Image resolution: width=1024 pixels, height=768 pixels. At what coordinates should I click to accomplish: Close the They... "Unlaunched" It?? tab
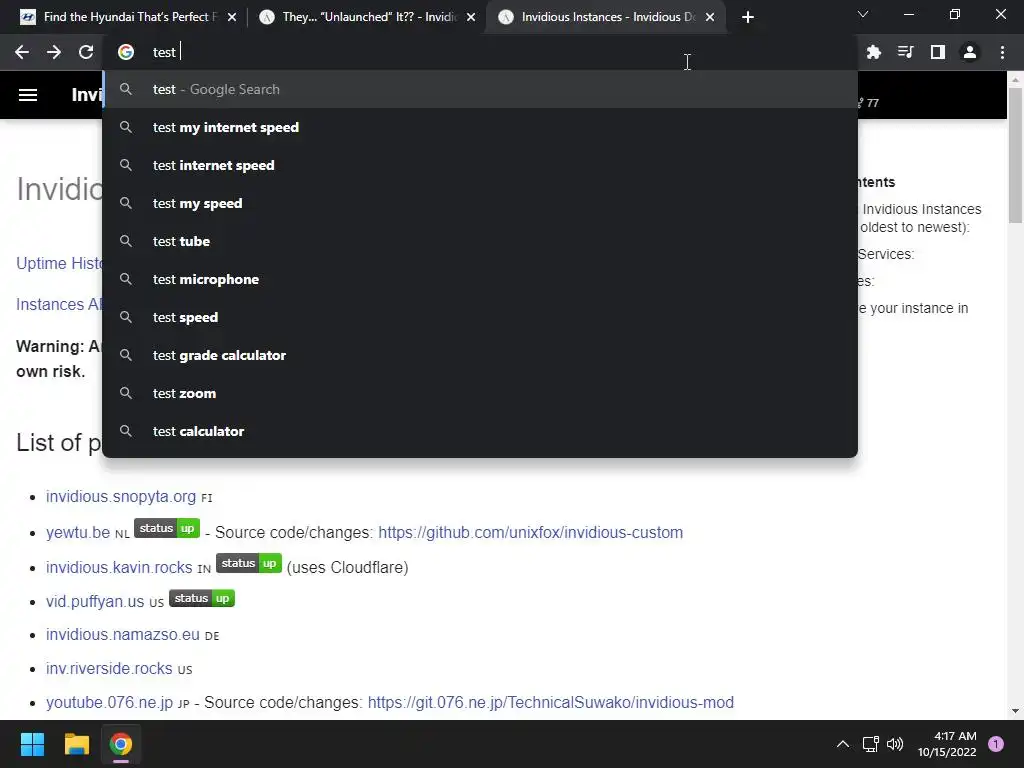(x=471, y=17)
